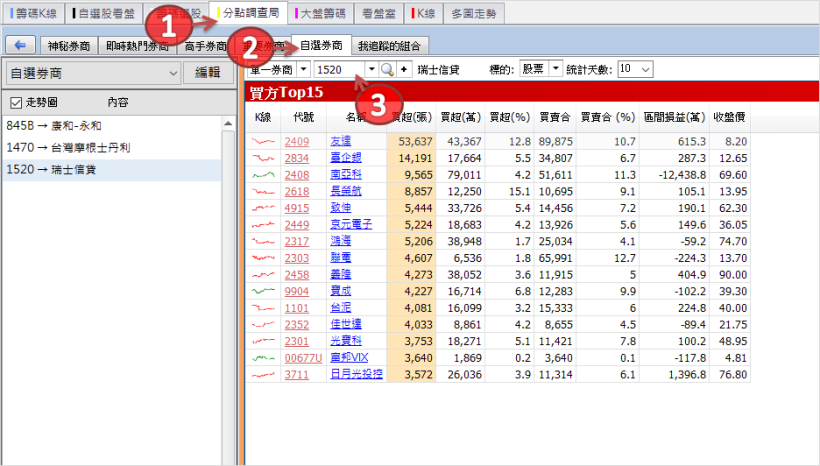
Task: Open stock code link 00677U
Action: click(x=303, y=358)
